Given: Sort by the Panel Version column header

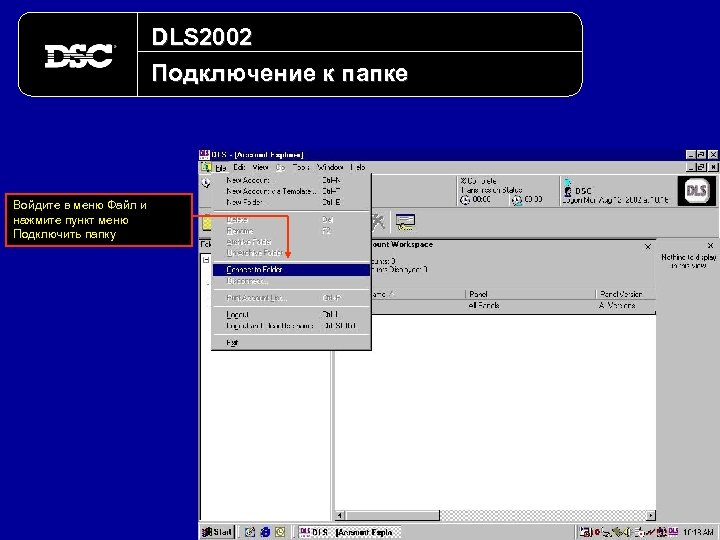Looking at the screenshot, I should coord(626,294).
